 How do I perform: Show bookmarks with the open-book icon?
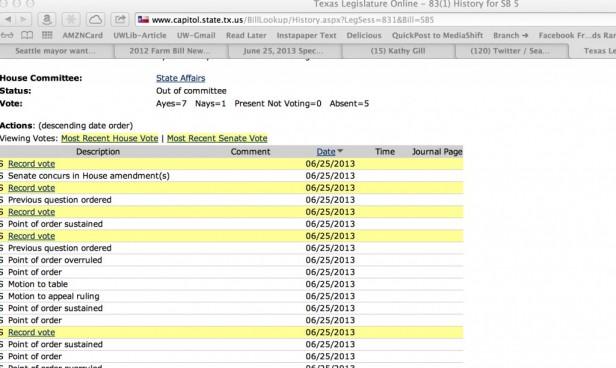click(27, 35)
